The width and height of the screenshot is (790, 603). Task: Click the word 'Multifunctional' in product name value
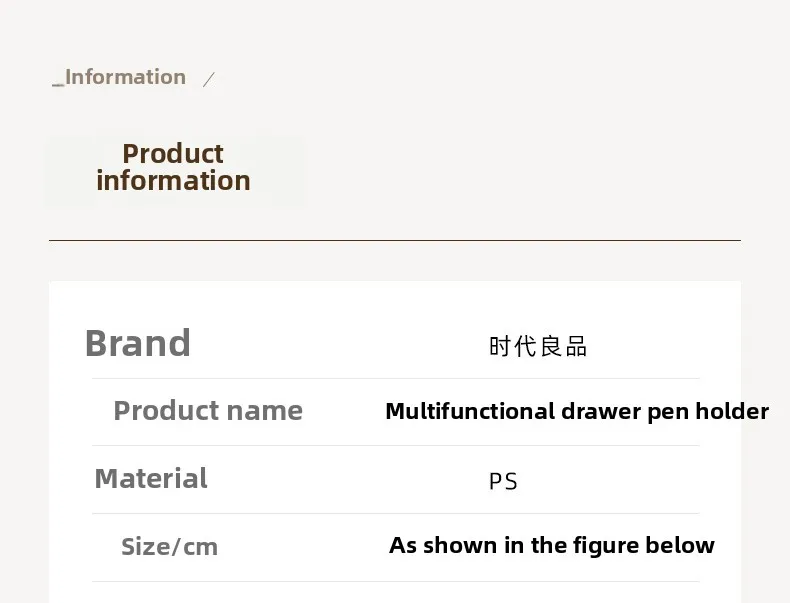470,411
